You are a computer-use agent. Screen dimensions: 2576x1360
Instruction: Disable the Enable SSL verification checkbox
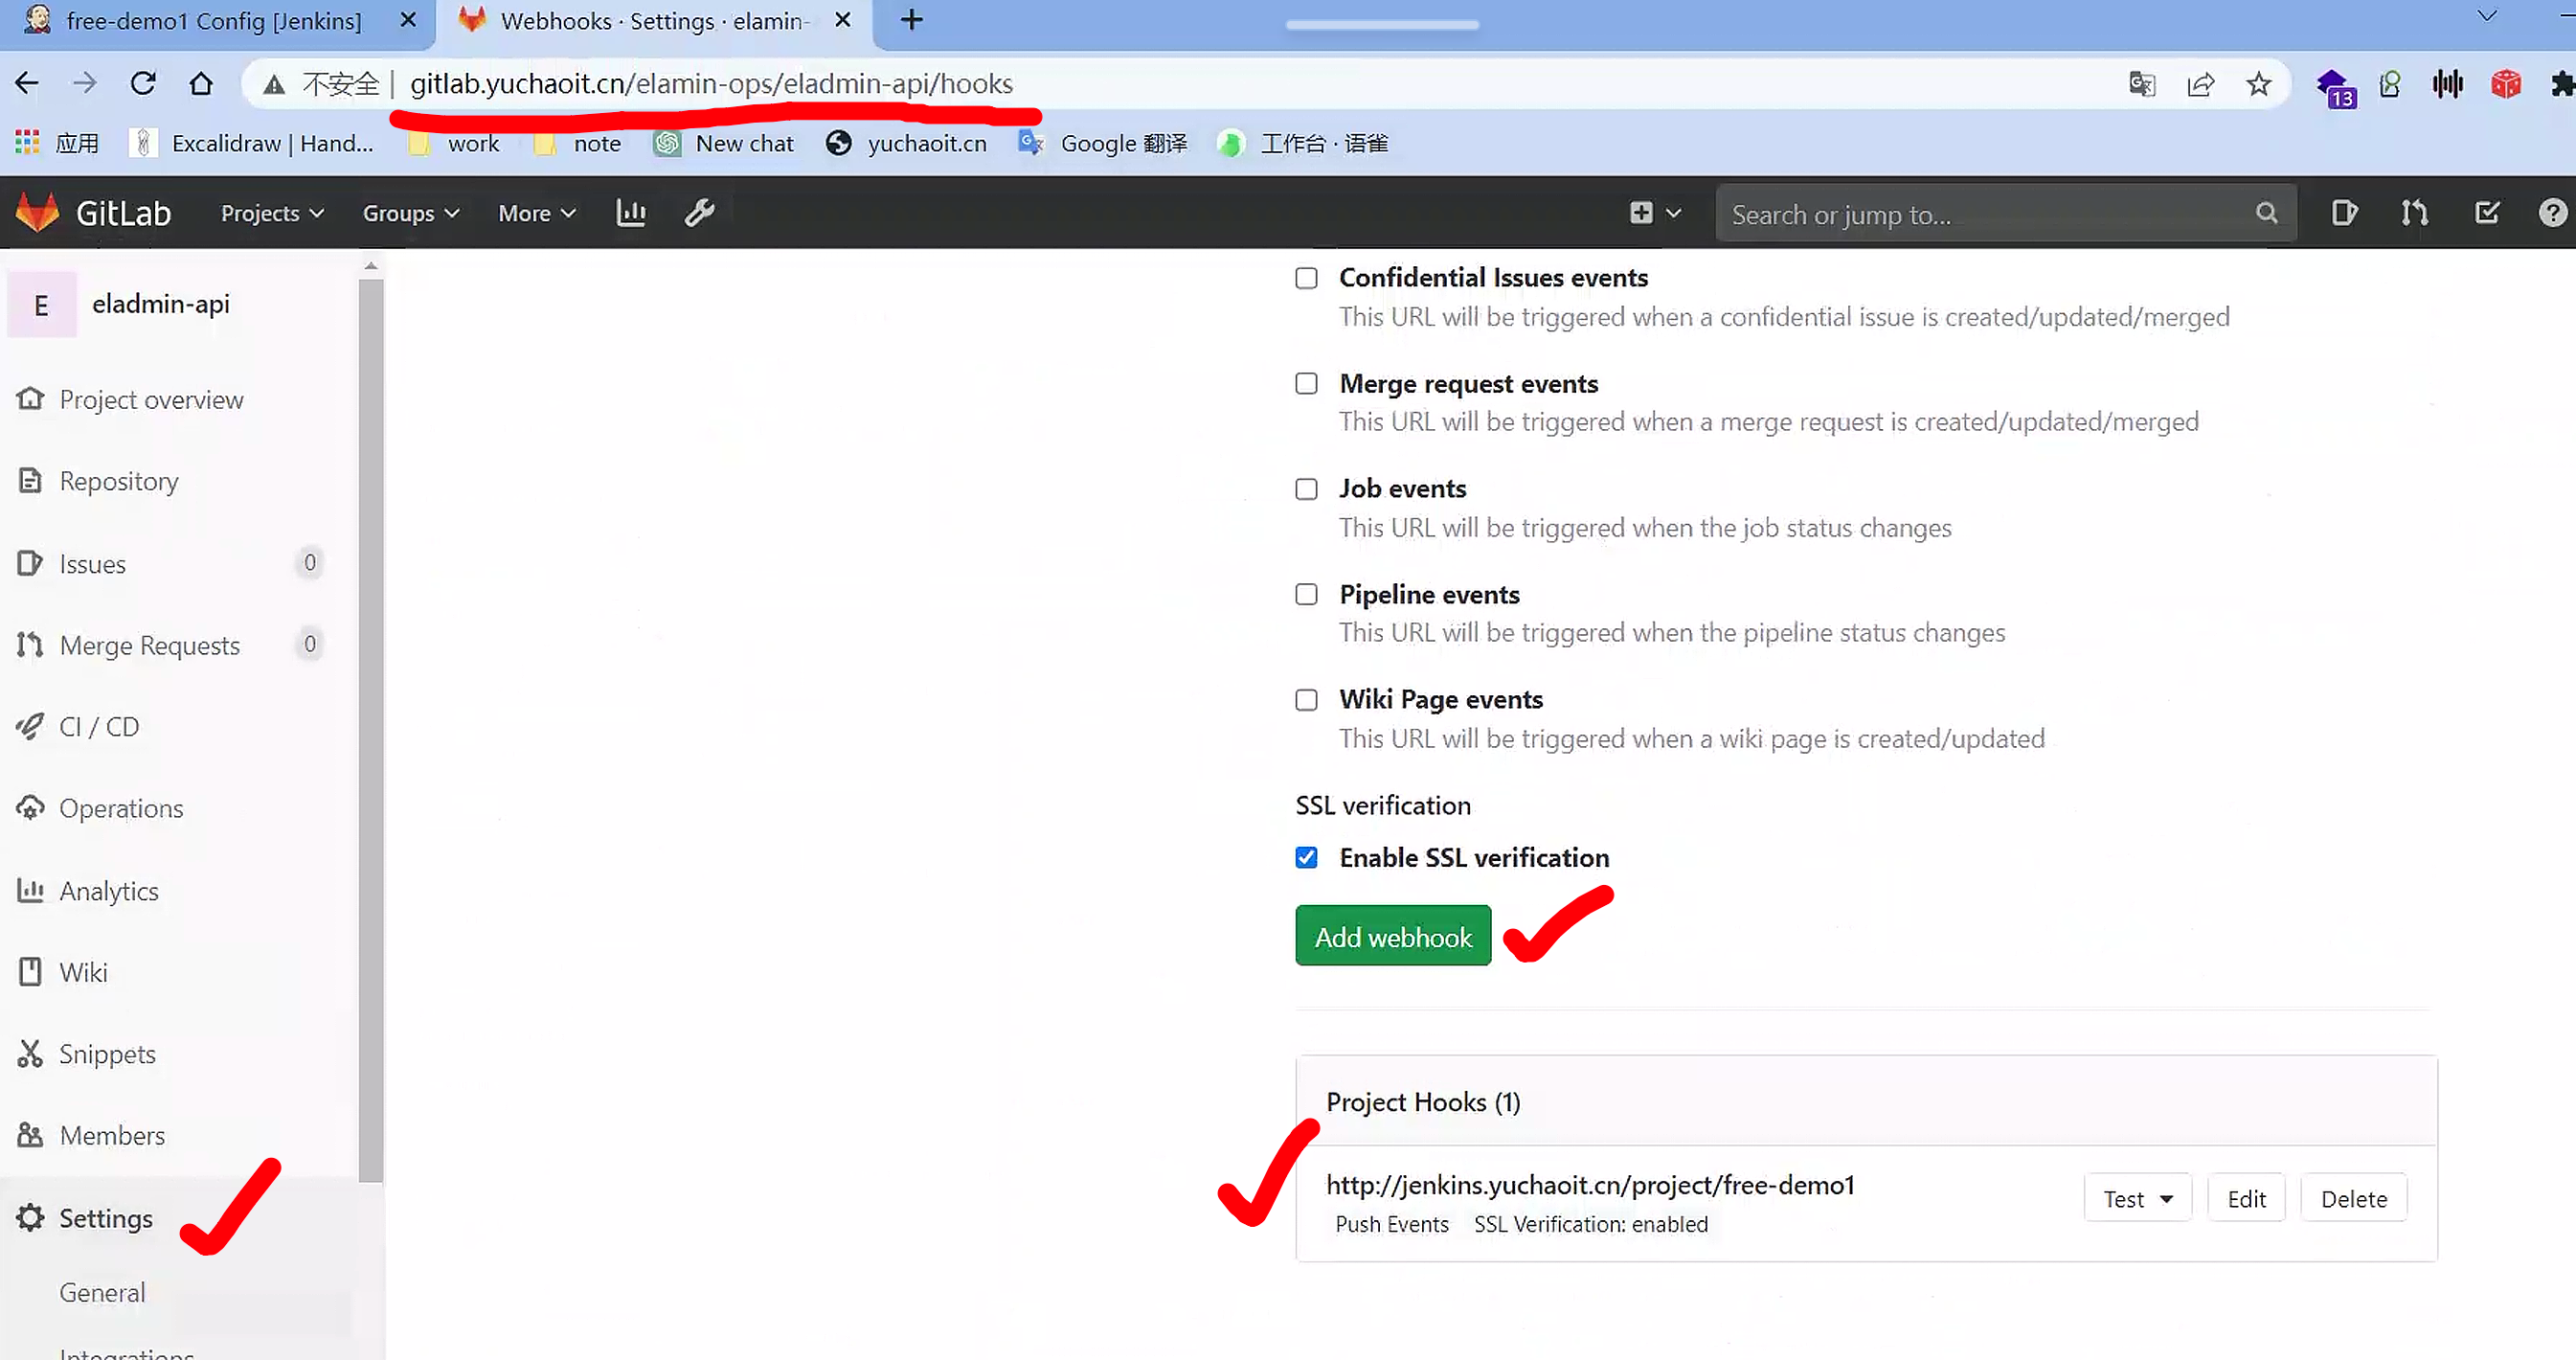[1306, 858]
